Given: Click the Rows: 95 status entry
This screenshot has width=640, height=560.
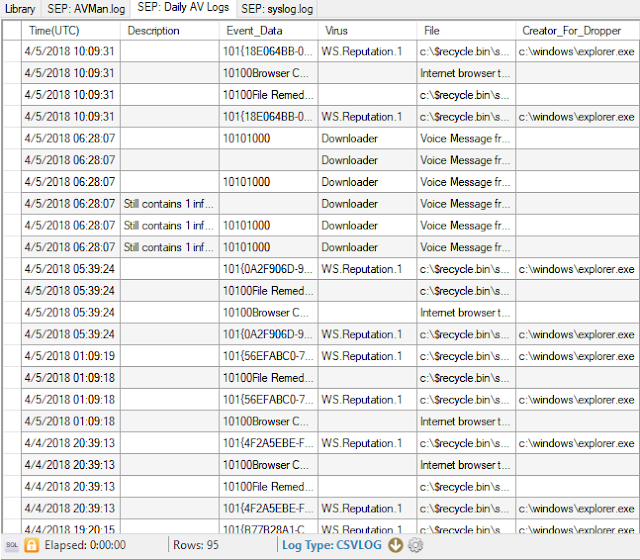Looking at the screenshot, I should tap(196, 545).
